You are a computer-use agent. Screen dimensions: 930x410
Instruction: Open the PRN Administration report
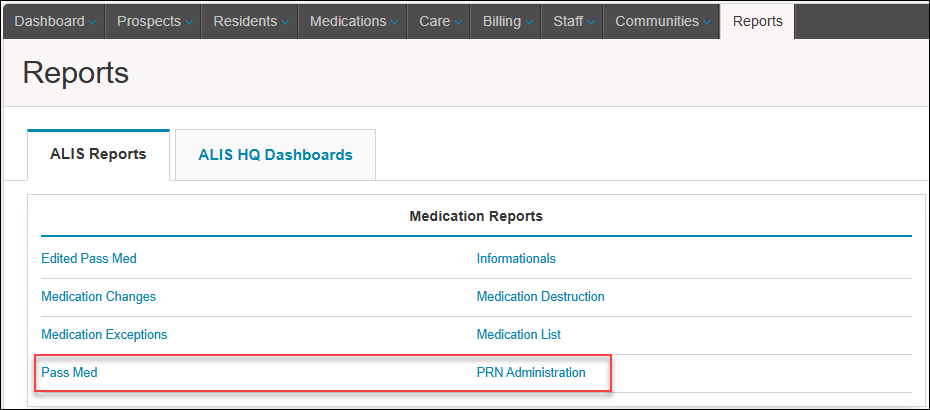[531, 373]
